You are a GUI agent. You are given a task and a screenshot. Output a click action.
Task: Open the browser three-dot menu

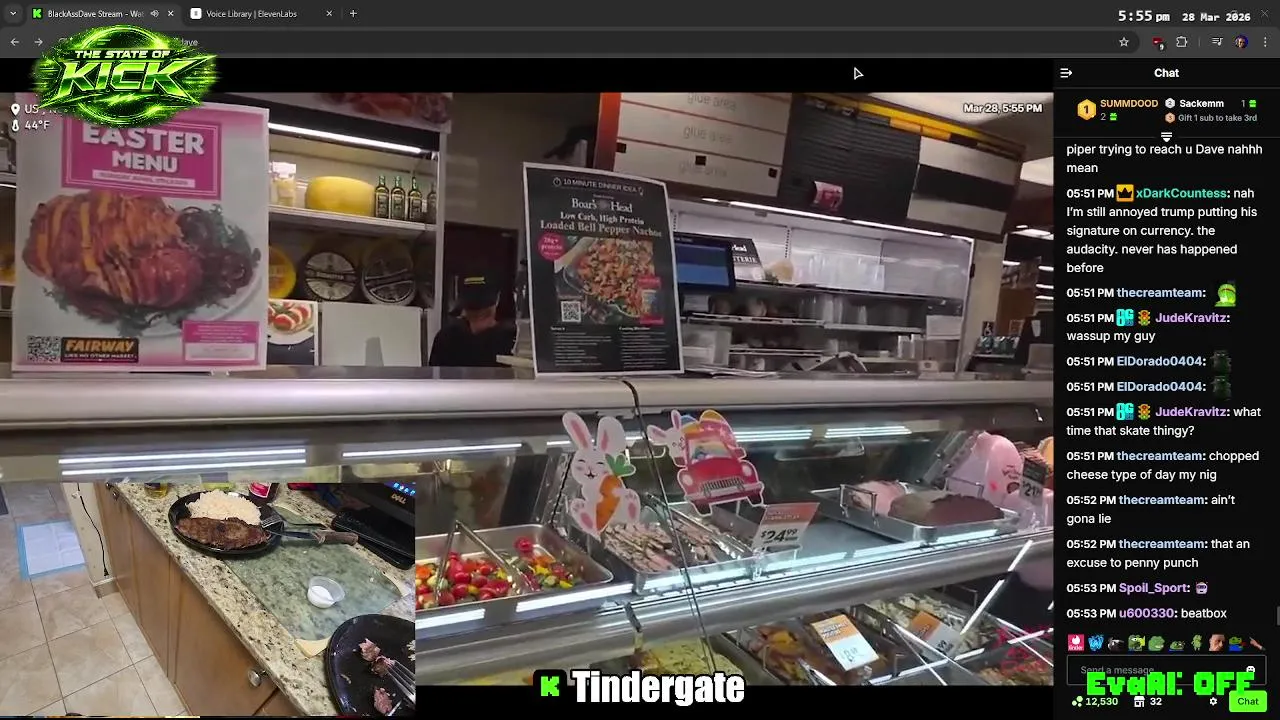point(1266,42)
